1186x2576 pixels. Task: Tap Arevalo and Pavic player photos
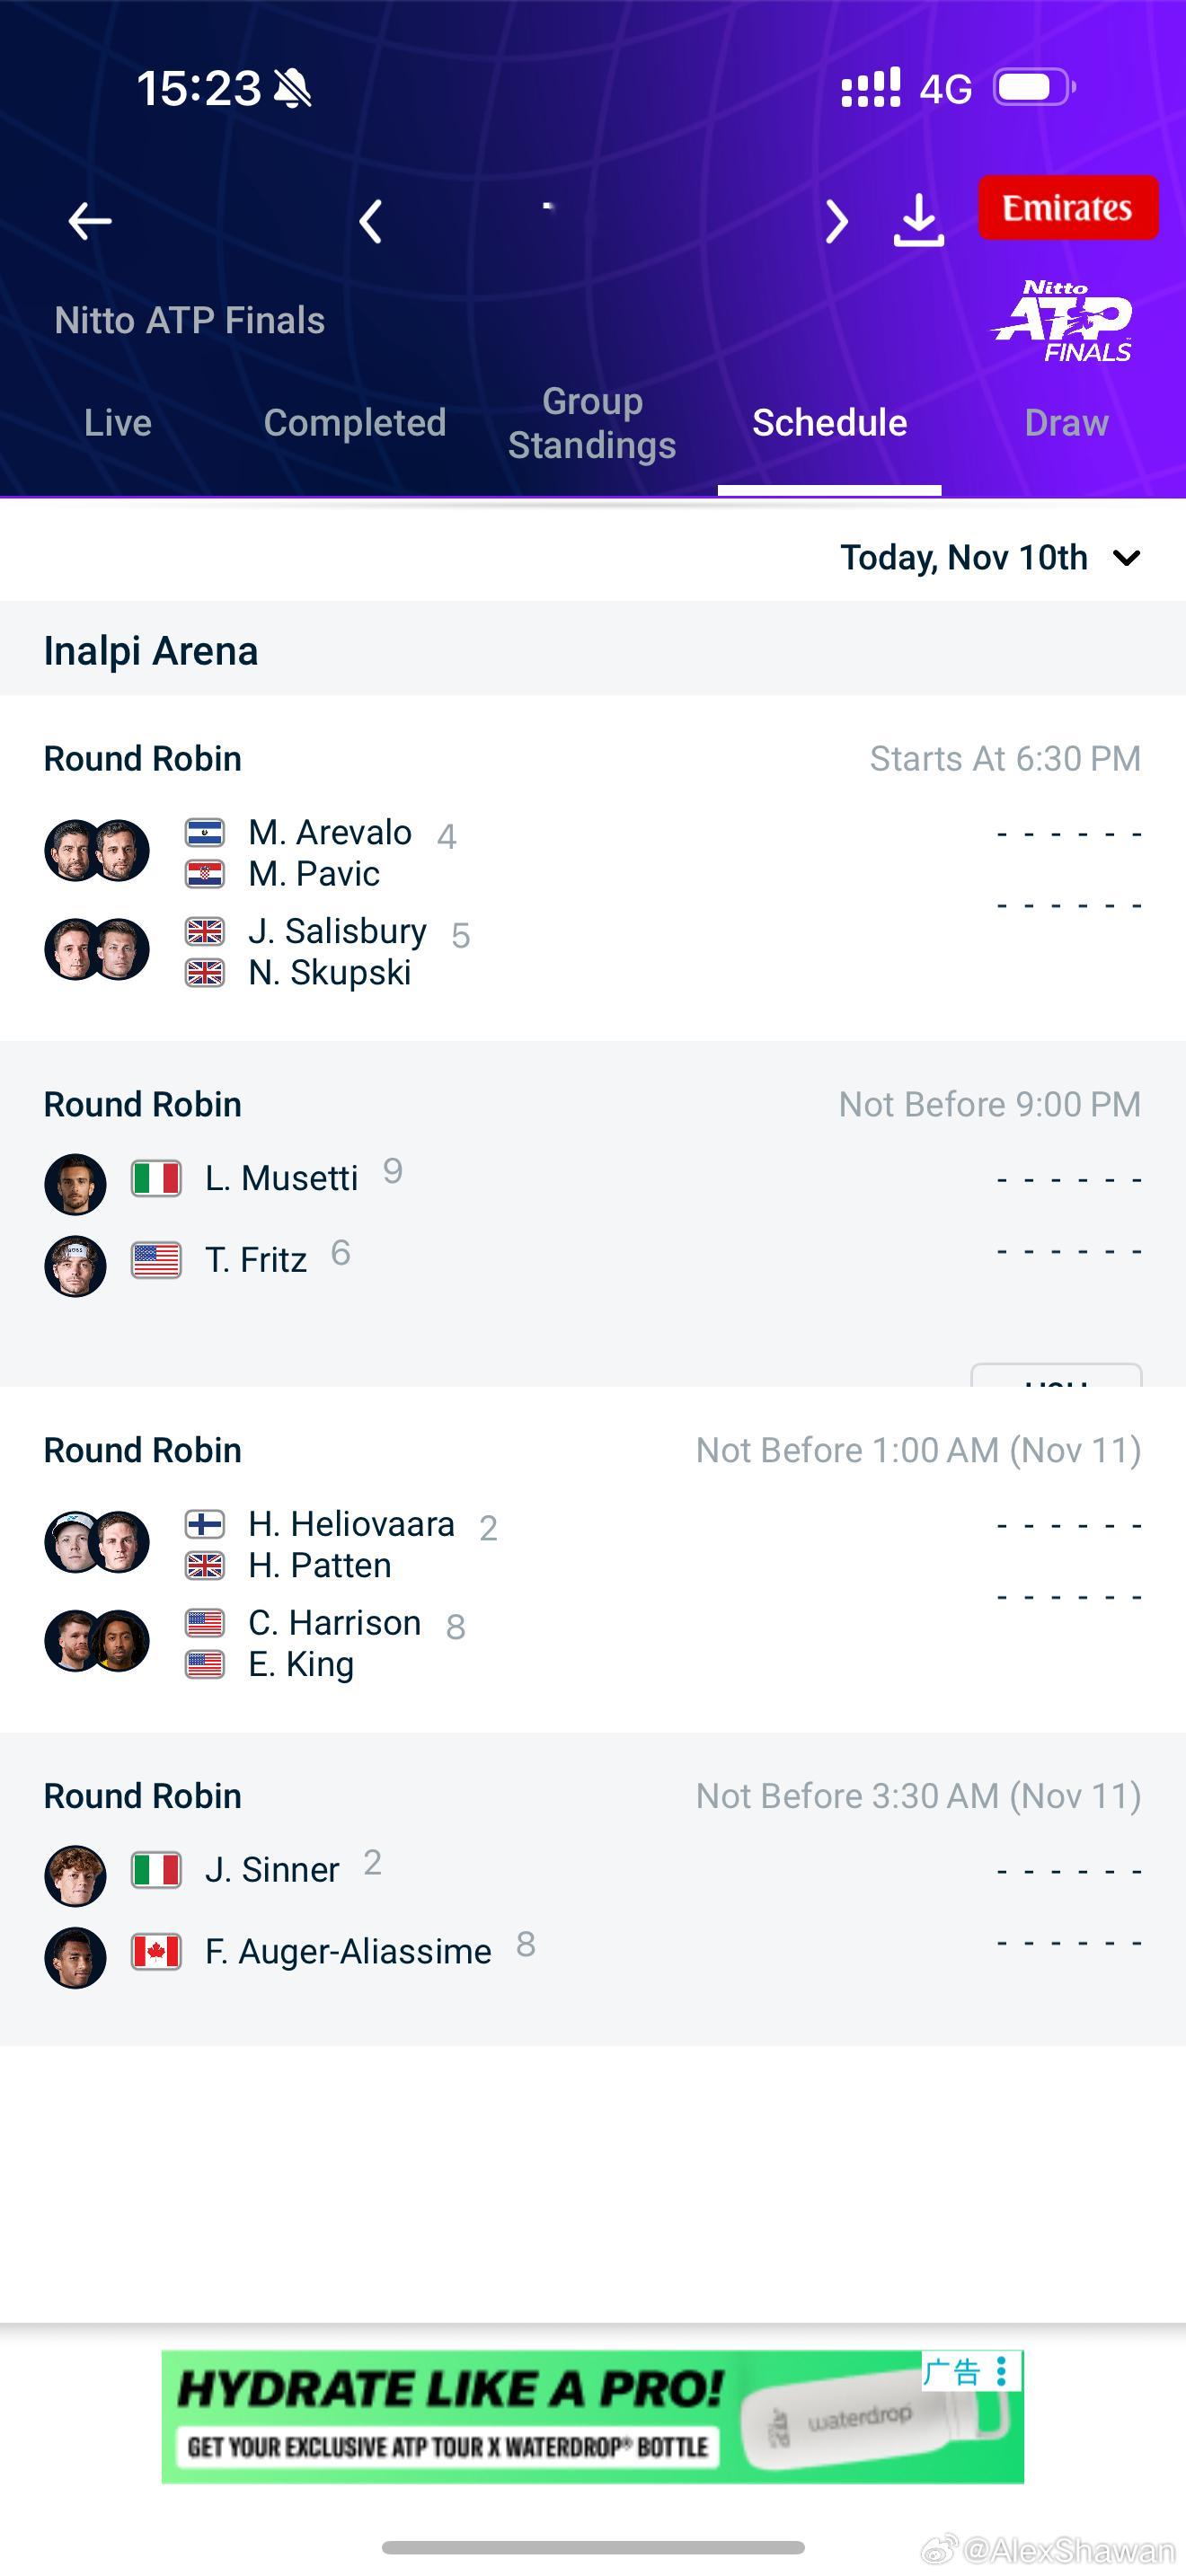97,851
